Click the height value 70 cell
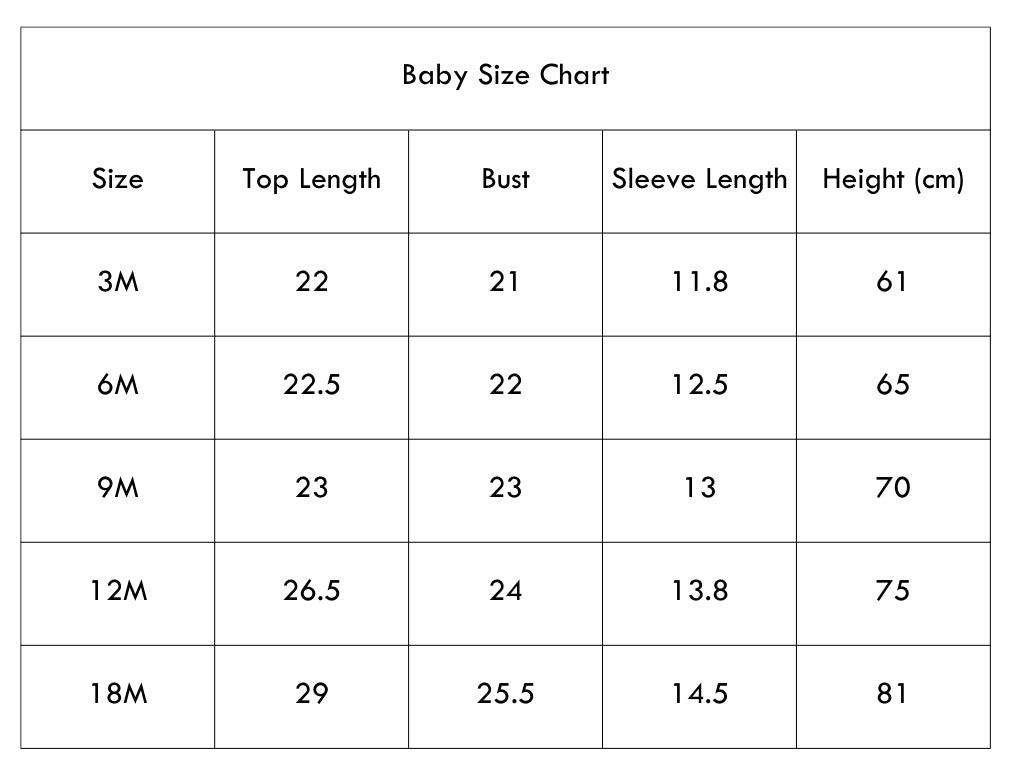 893,487
